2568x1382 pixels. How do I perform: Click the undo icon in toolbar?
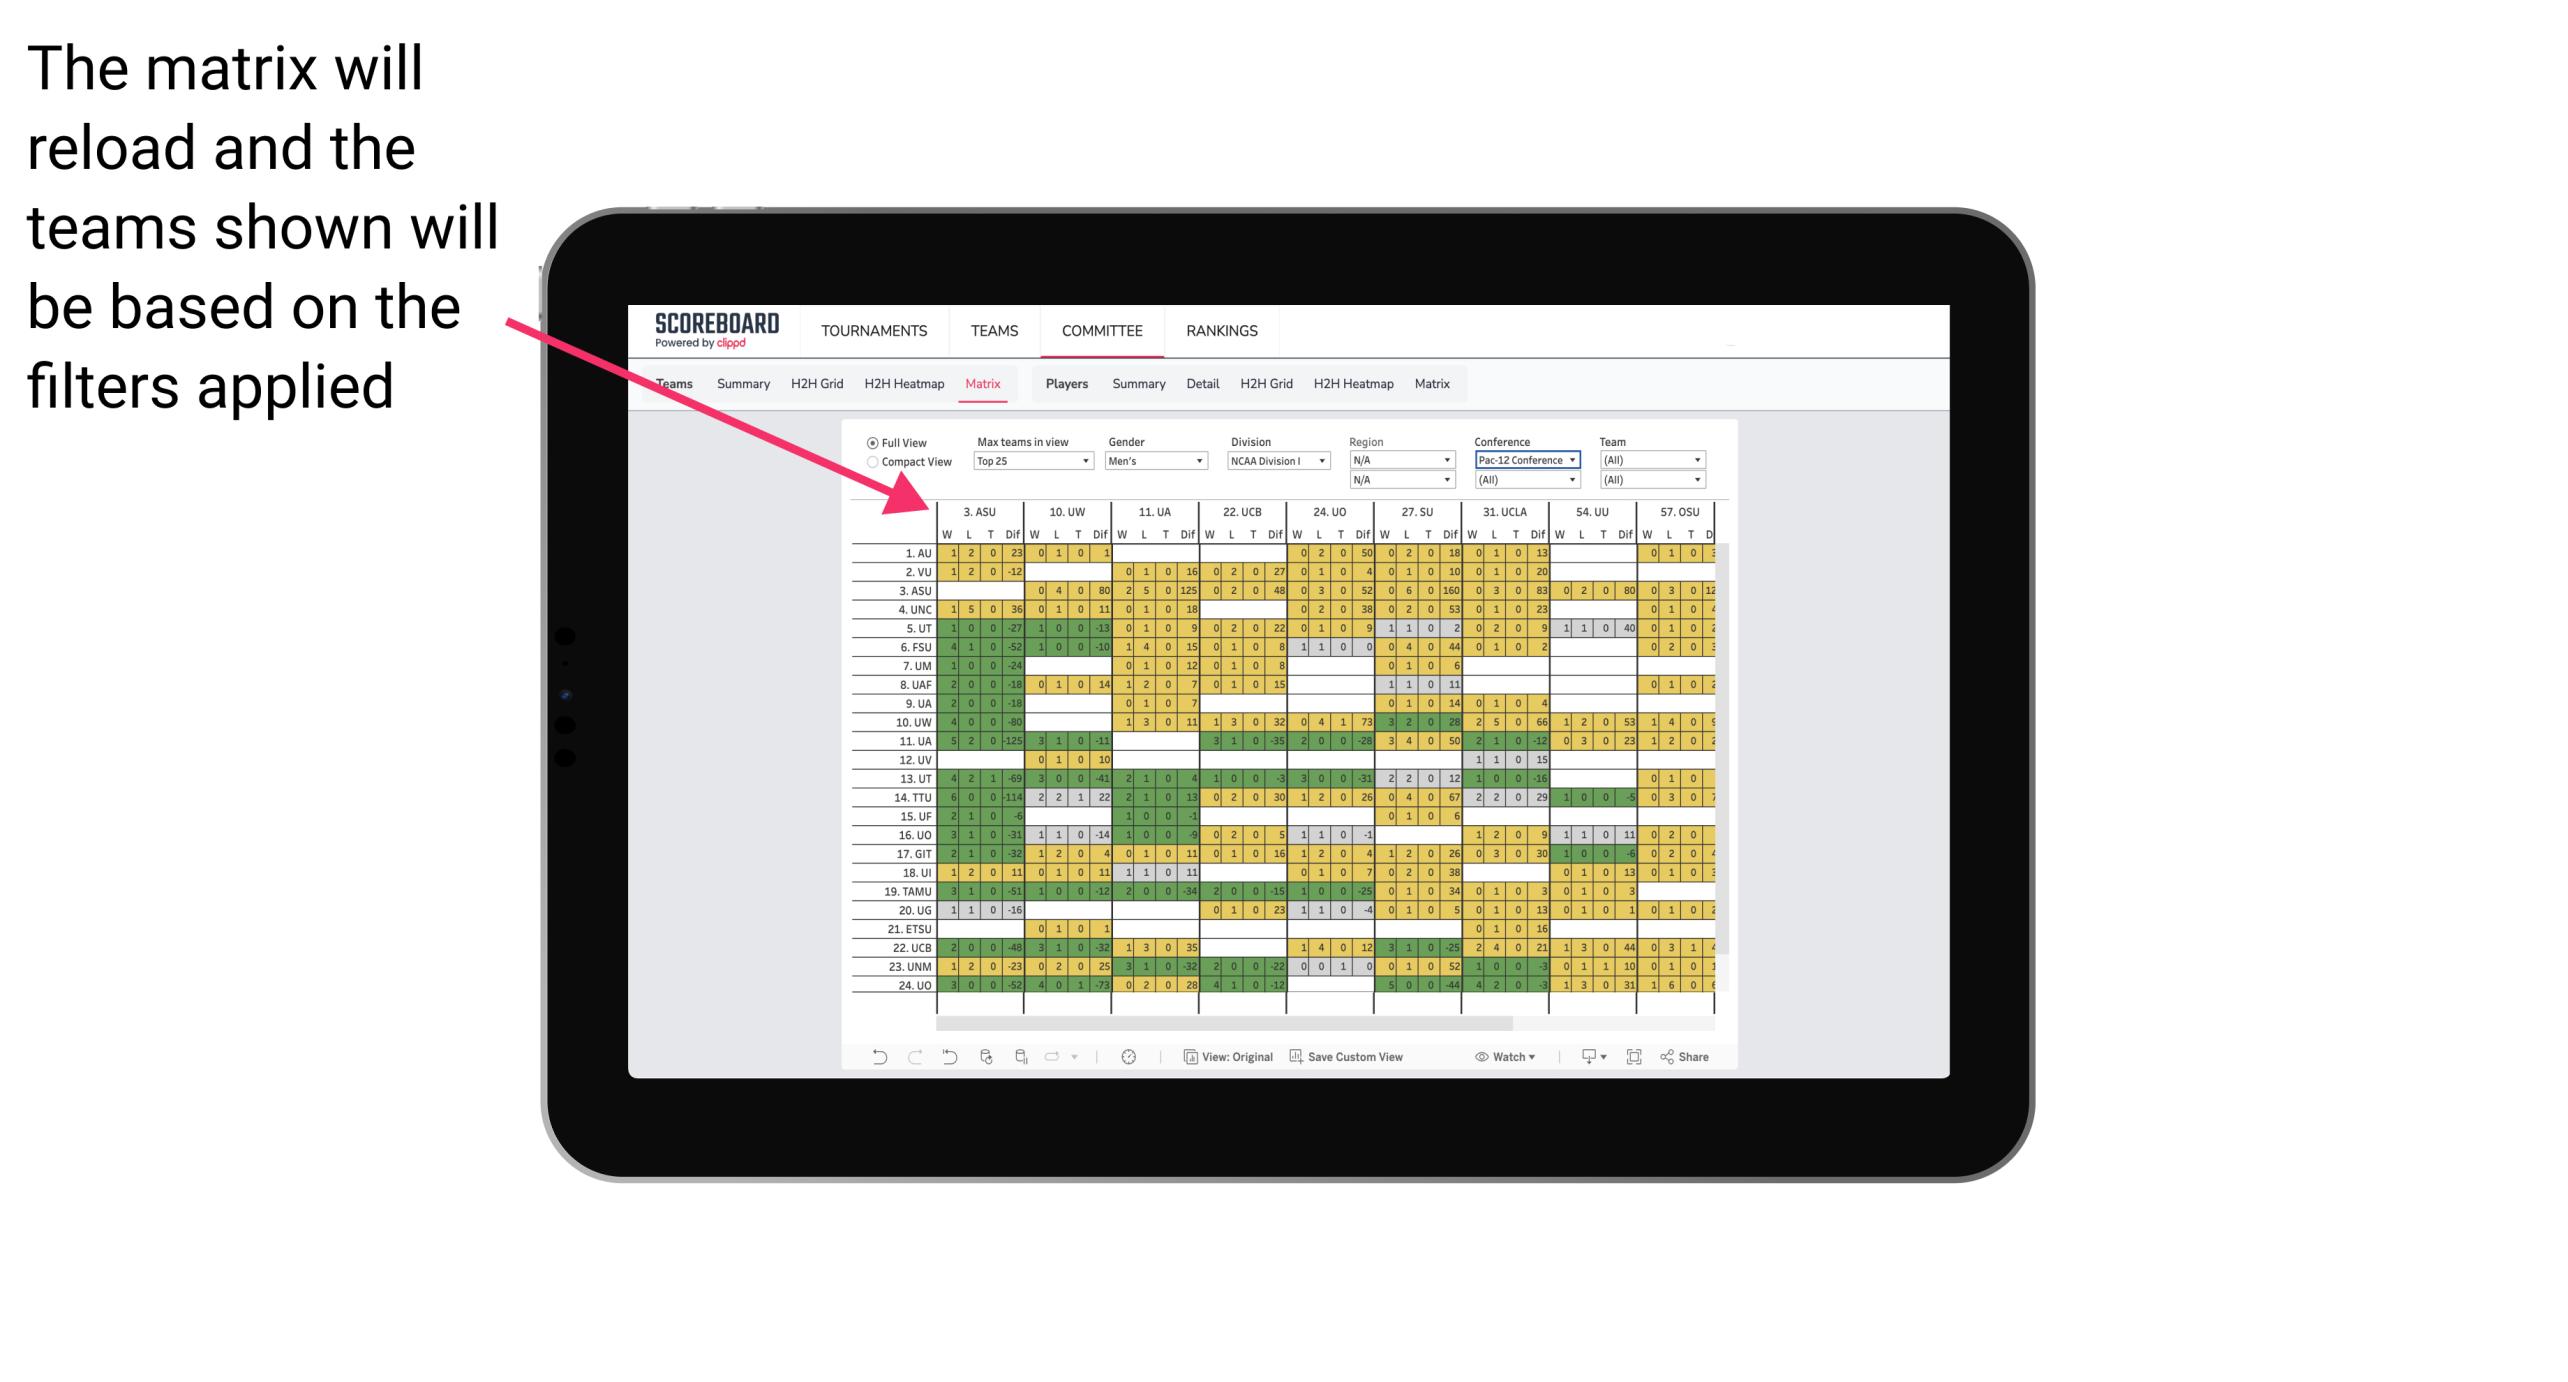coord(873,1060)
